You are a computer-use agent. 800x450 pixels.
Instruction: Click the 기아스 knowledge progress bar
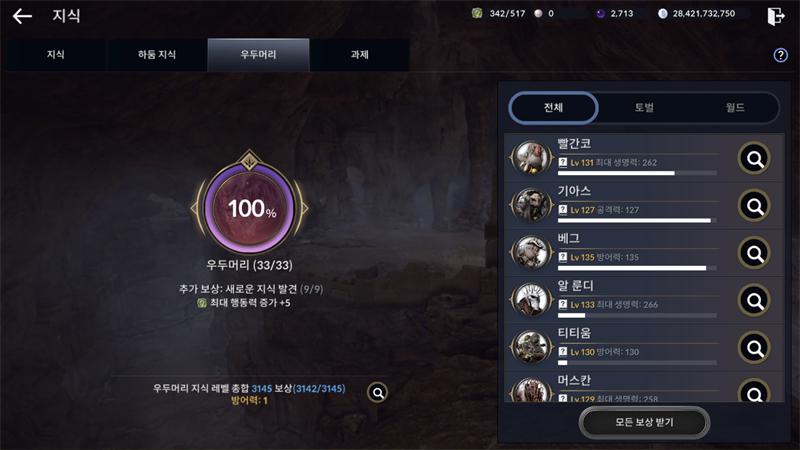(637, 221)
